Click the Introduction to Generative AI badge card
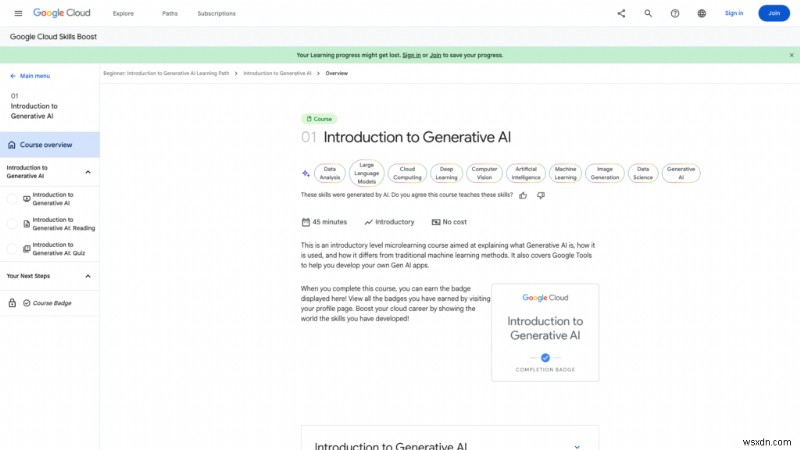Viewport: 800px width, 450px height. click(545, 333)
